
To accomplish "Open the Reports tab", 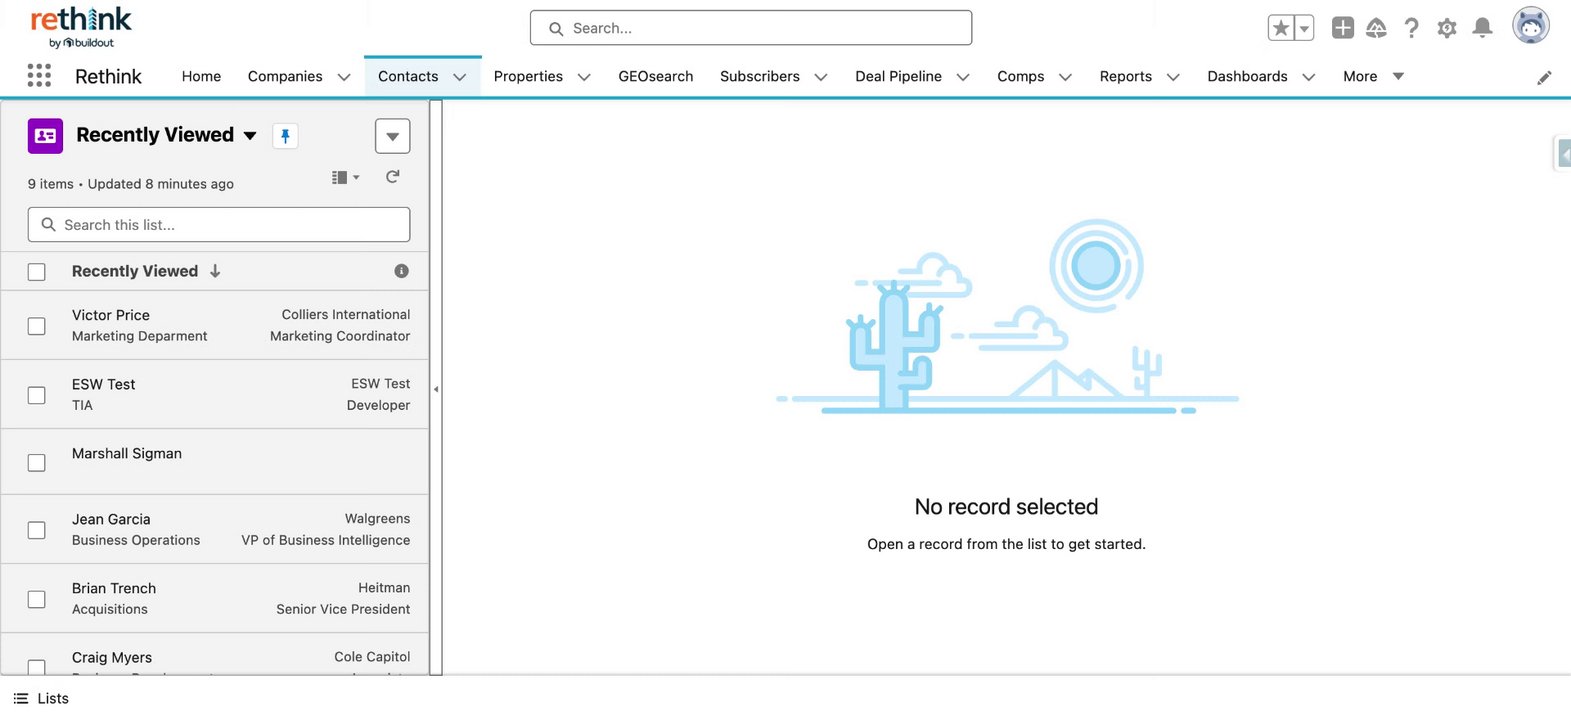I will click(x=1126, y=76).
